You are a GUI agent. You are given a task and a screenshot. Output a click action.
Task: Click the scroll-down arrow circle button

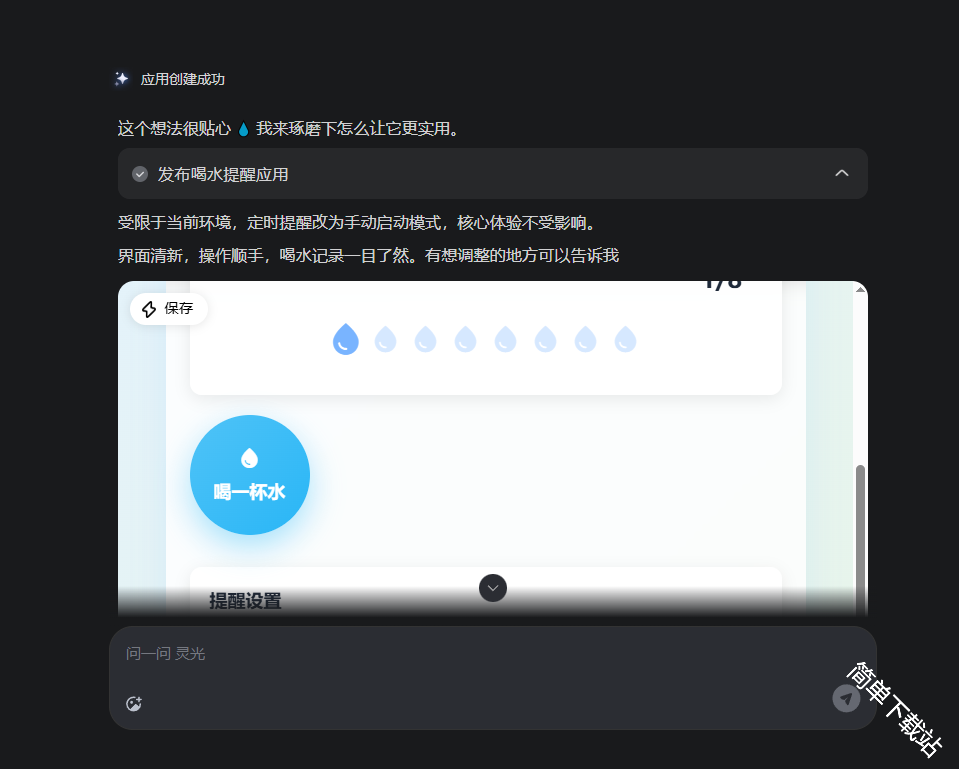click(x=493, y=588)
